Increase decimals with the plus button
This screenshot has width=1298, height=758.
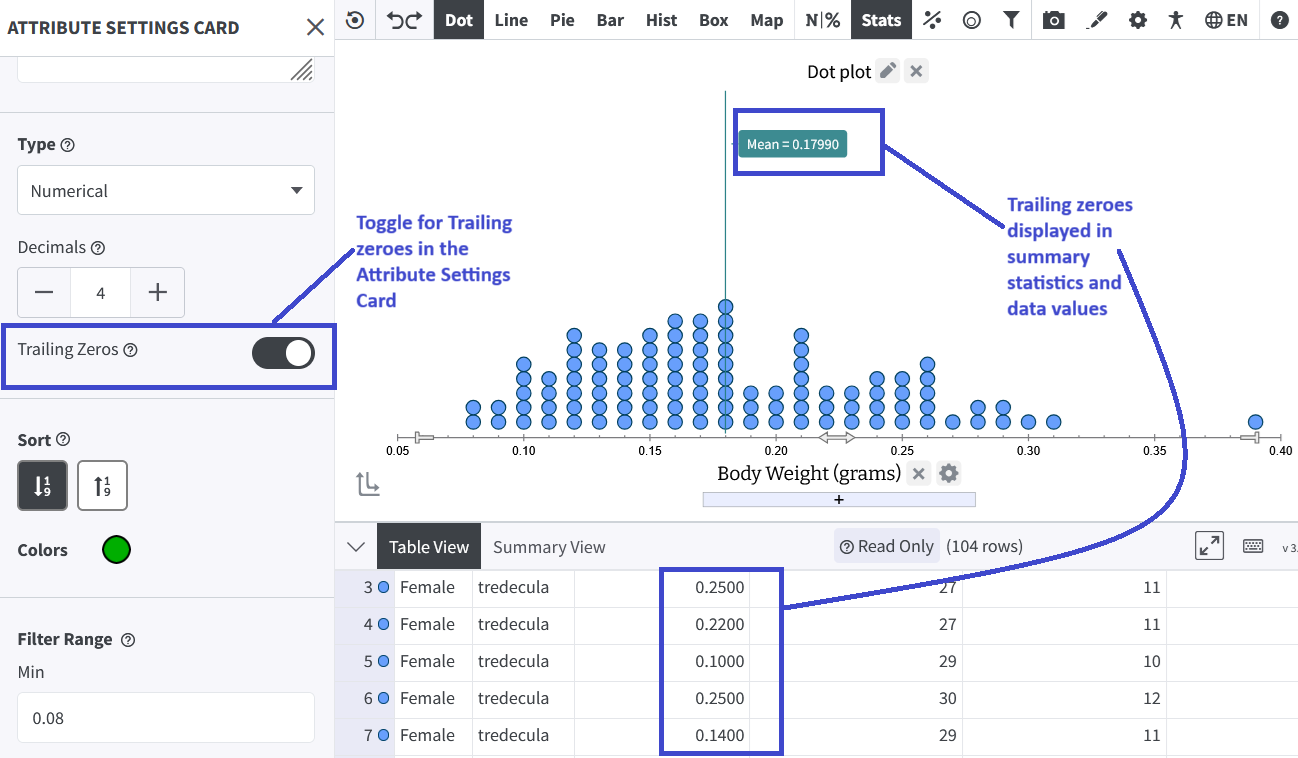coord(157,292)
